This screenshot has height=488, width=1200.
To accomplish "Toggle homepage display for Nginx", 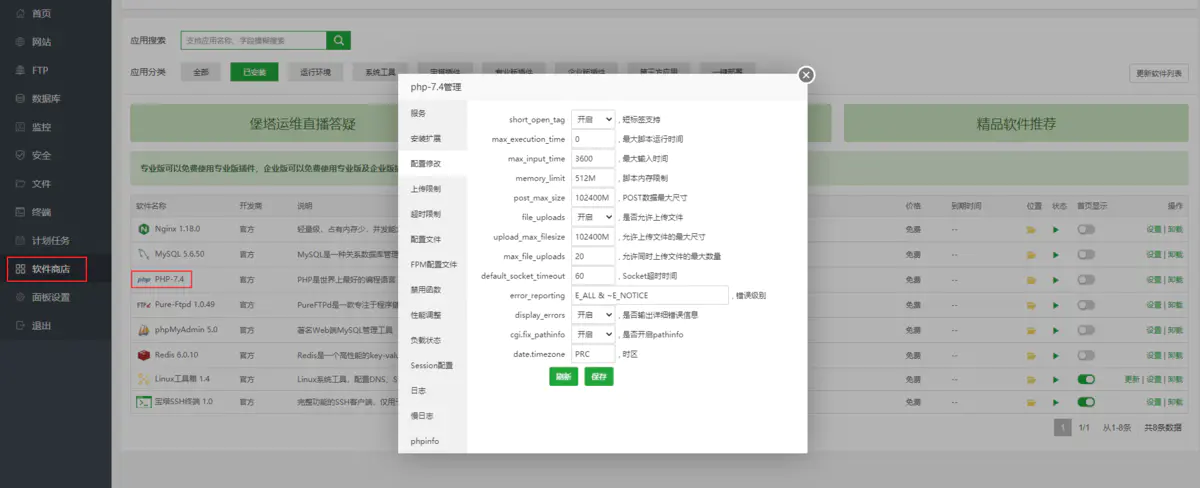I will click(1086, 230).
